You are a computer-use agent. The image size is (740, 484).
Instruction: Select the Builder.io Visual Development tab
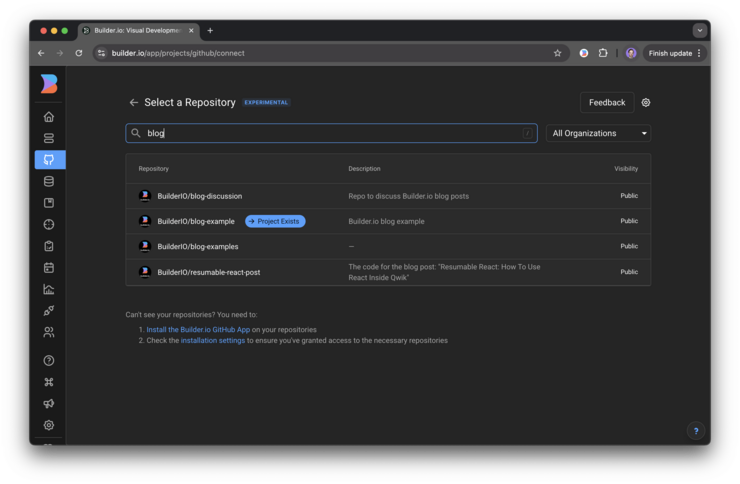click(137, 31)
